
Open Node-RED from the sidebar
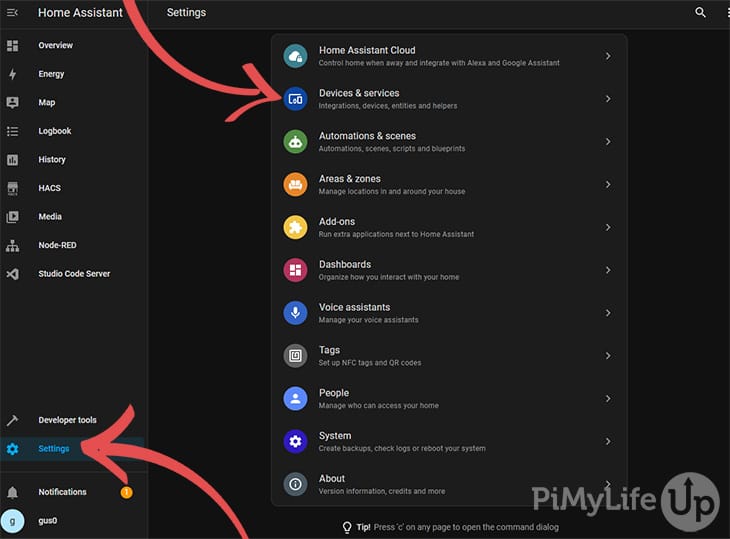tap(57, 245)
